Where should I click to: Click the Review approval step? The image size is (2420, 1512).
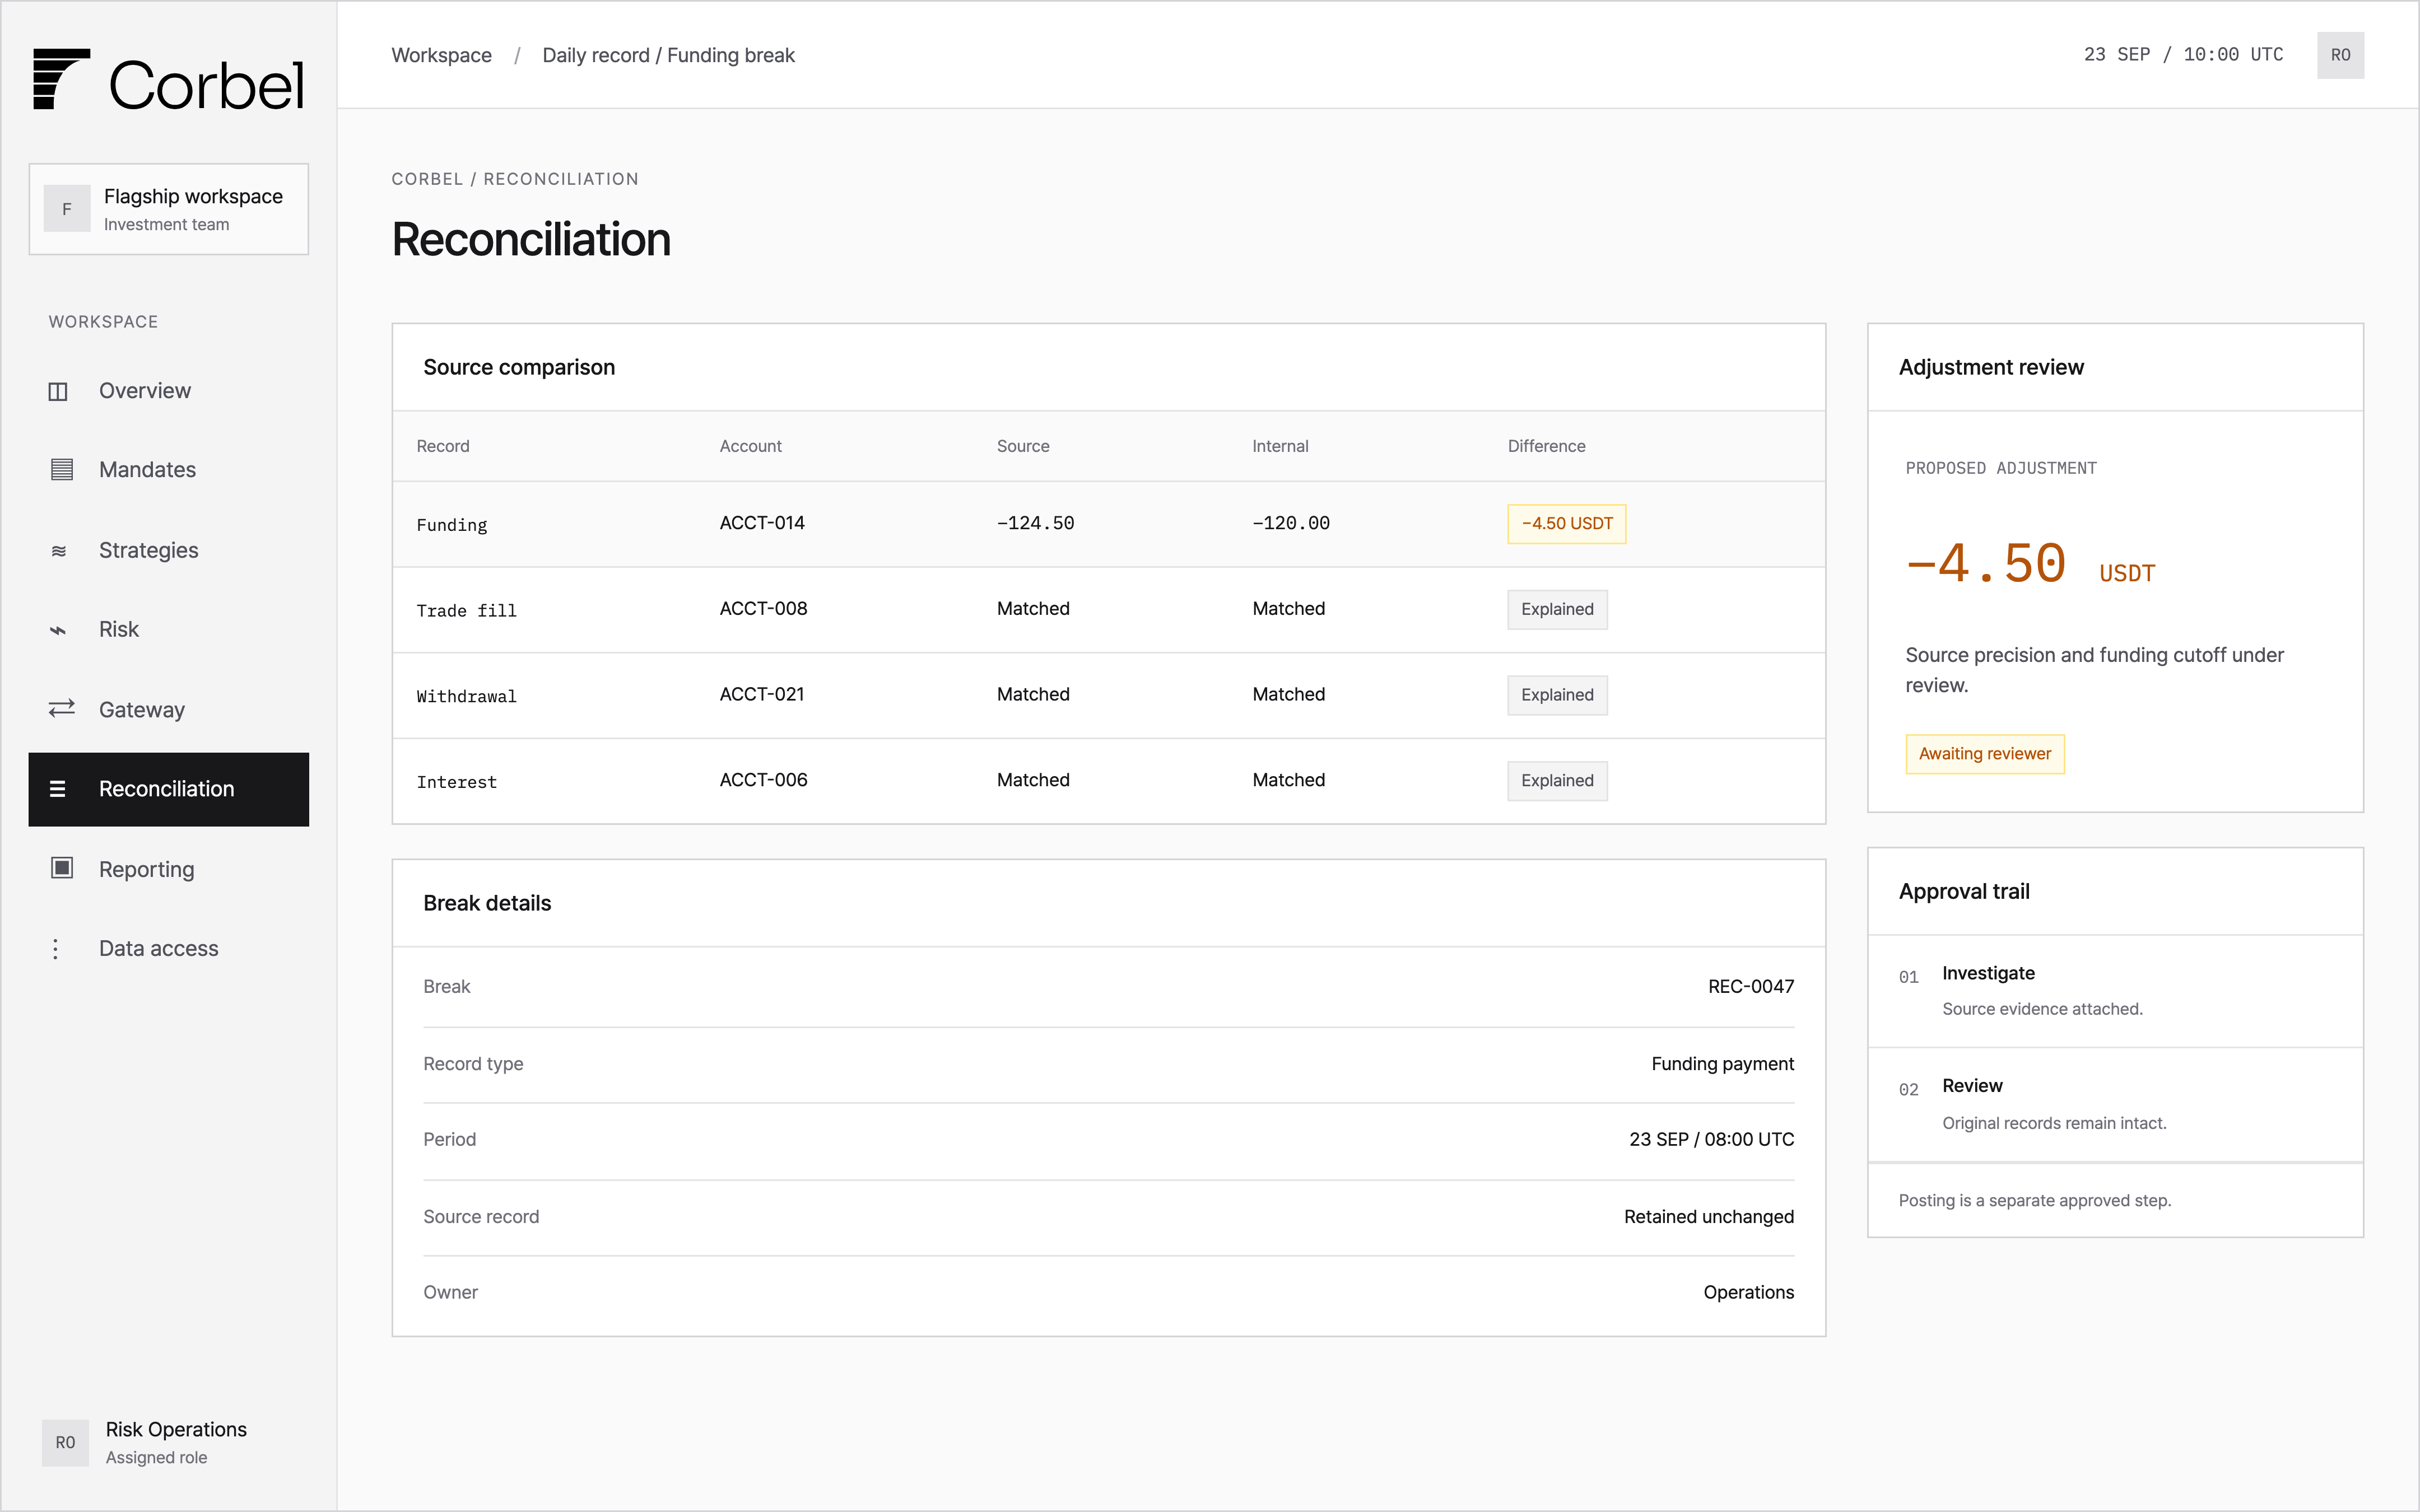pyautogui.click(x=2115, y=1105)
